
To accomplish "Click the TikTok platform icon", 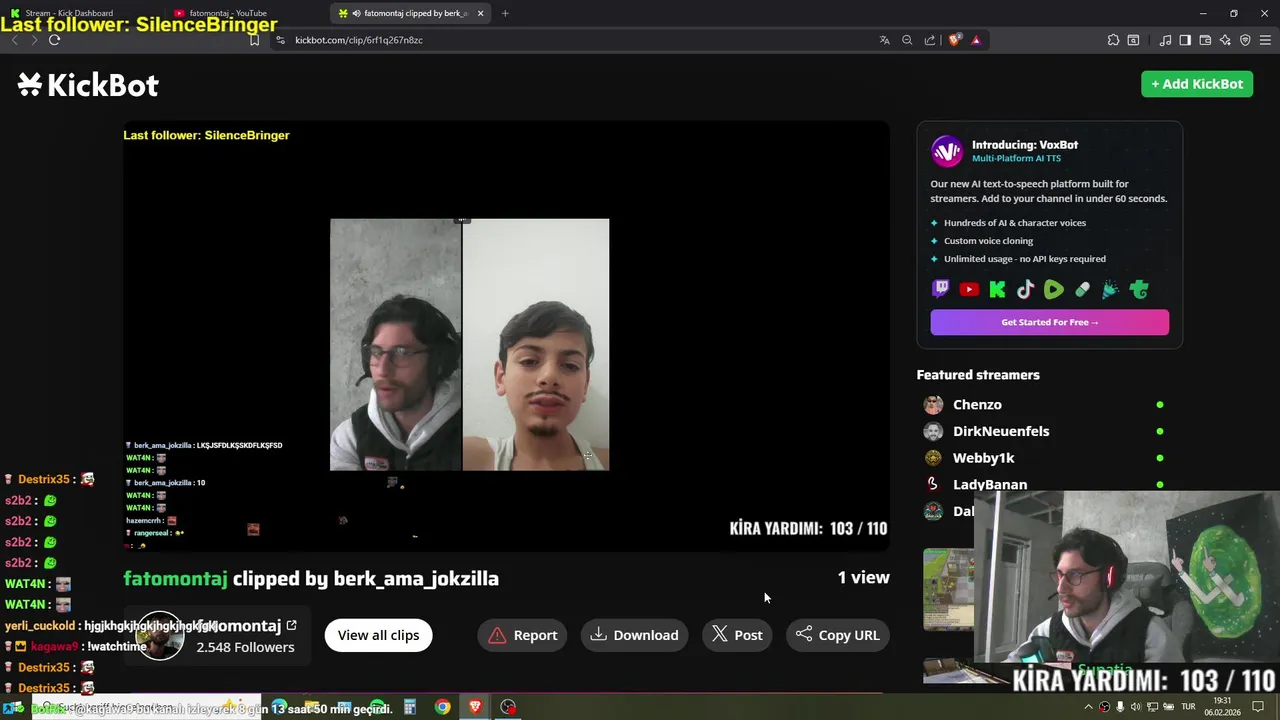I will tap(1025, 290).
